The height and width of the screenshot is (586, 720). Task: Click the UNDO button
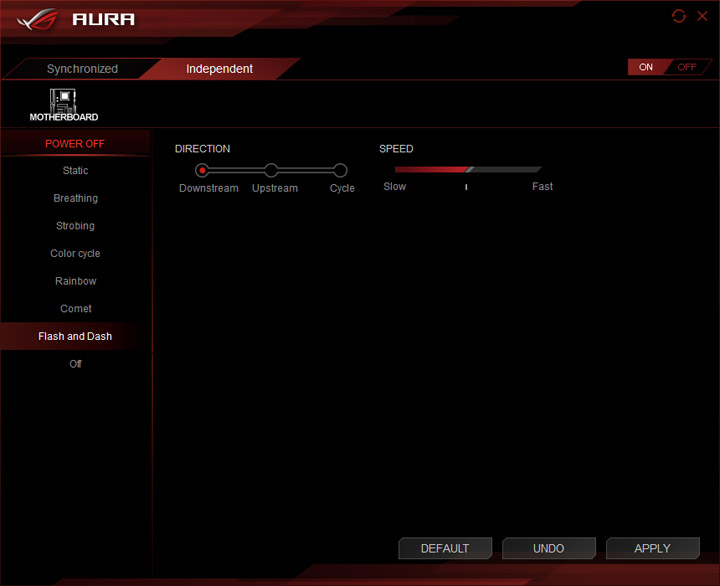(549, 548)
